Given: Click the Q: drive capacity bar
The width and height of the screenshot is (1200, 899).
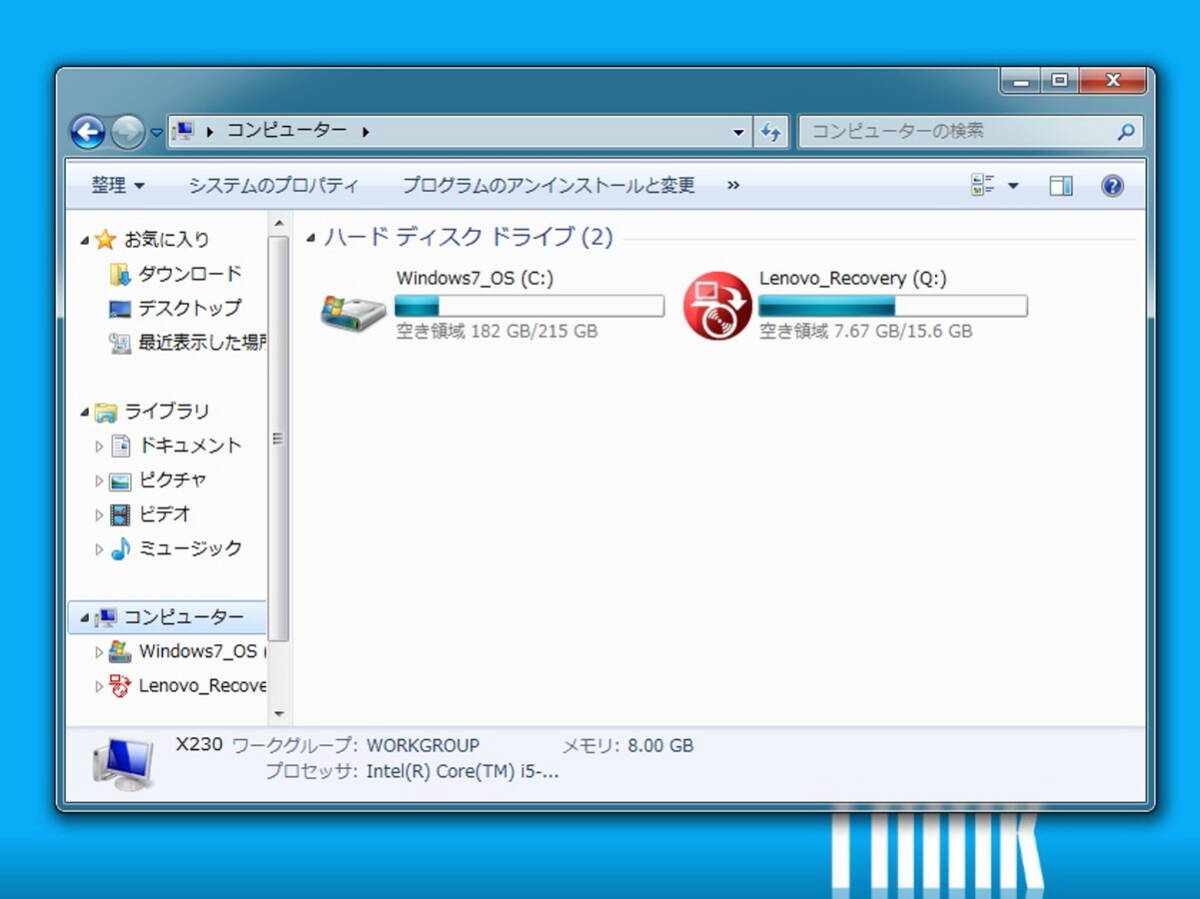Looking at the screenshot, I should (x=893, y=306).
